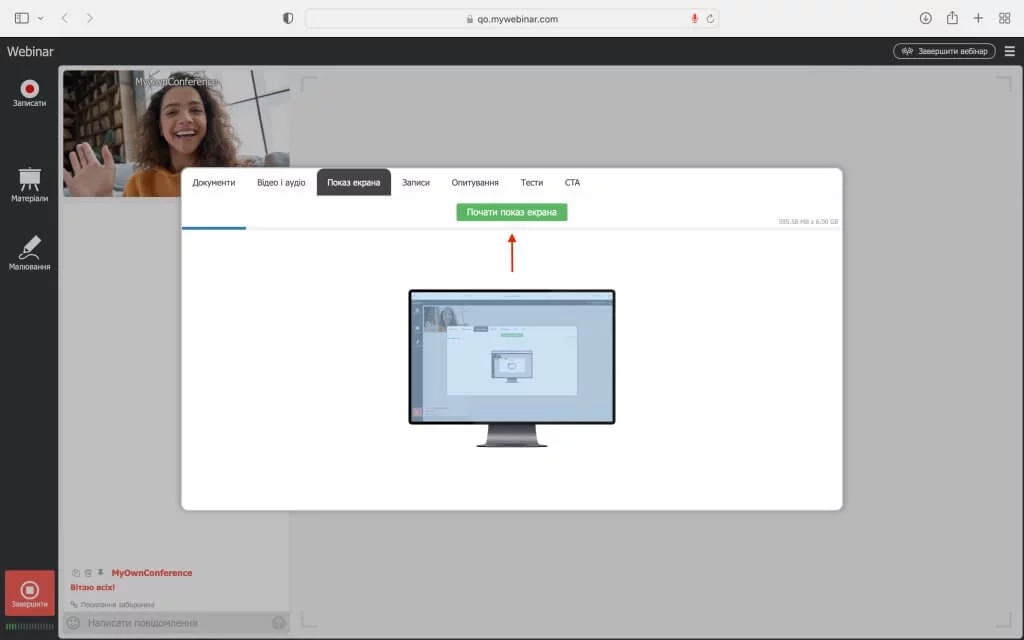Expand the sidebar dropdown chevron in Safari
The height and width of the screenshot is (640, 1024).
[41, 18]
